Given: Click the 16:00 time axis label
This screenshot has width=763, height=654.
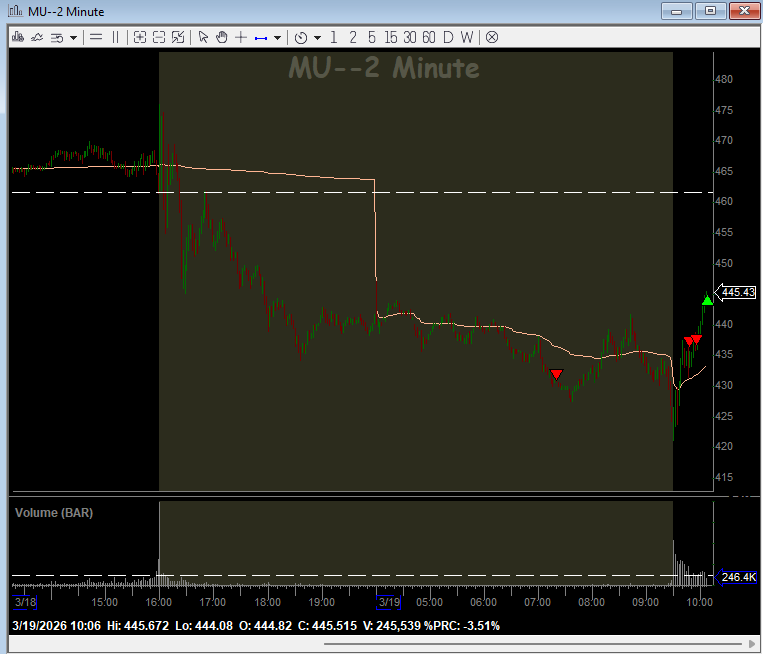Looking at the screenshot, I should [x=159, y=602].
